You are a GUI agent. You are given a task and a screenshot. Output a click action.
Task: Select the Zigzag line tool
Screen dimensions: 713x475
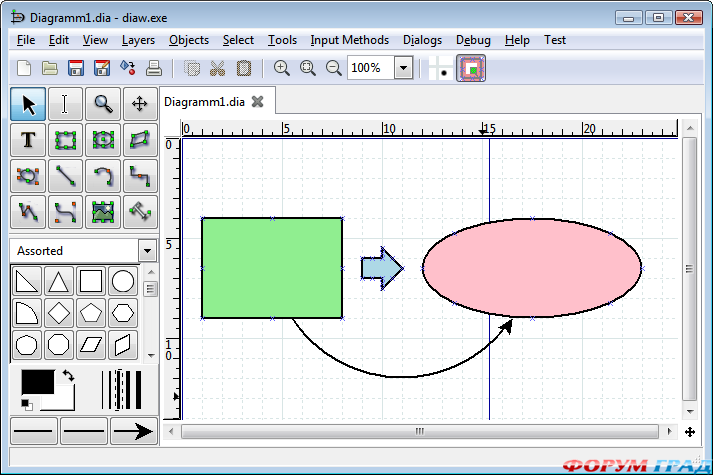(140, 176)
